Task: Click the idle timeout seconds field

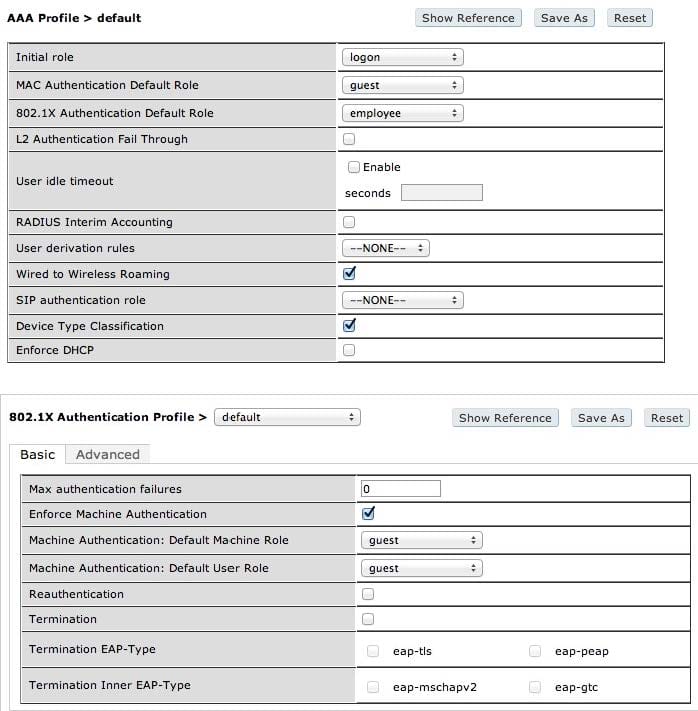Action: pos(442,193)
